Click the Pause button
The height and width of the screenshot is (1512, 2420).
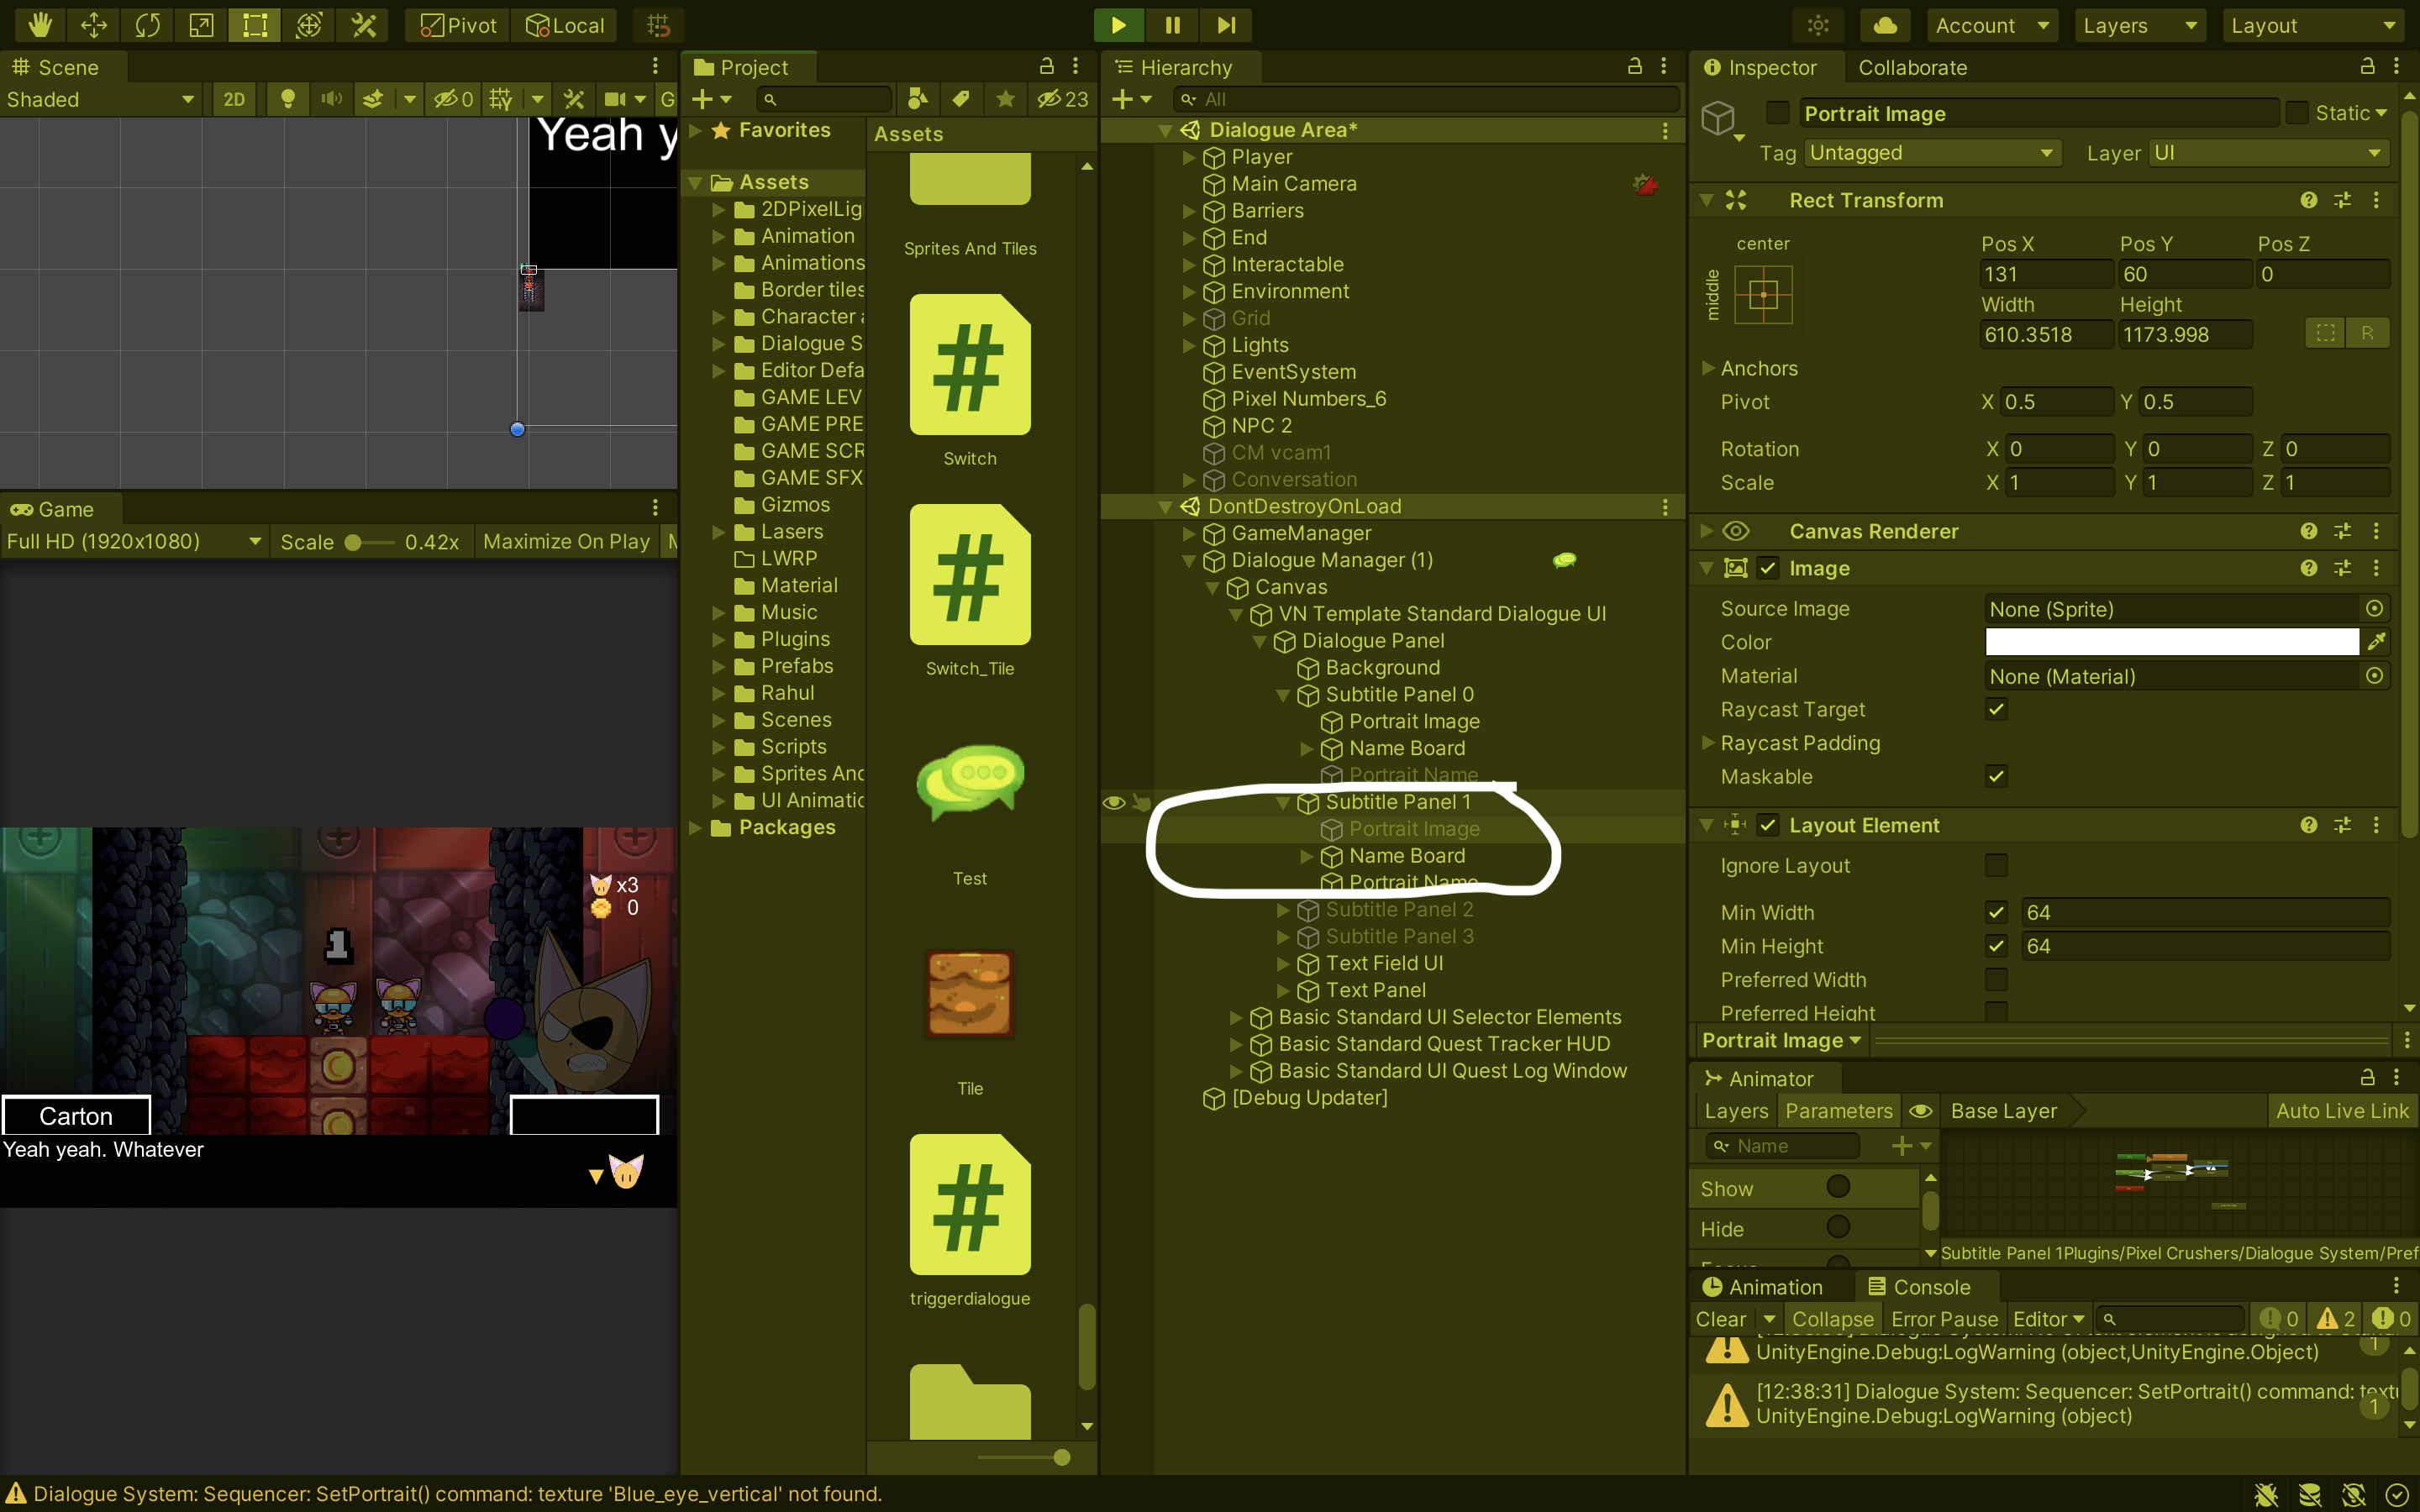pos(1173,25)
